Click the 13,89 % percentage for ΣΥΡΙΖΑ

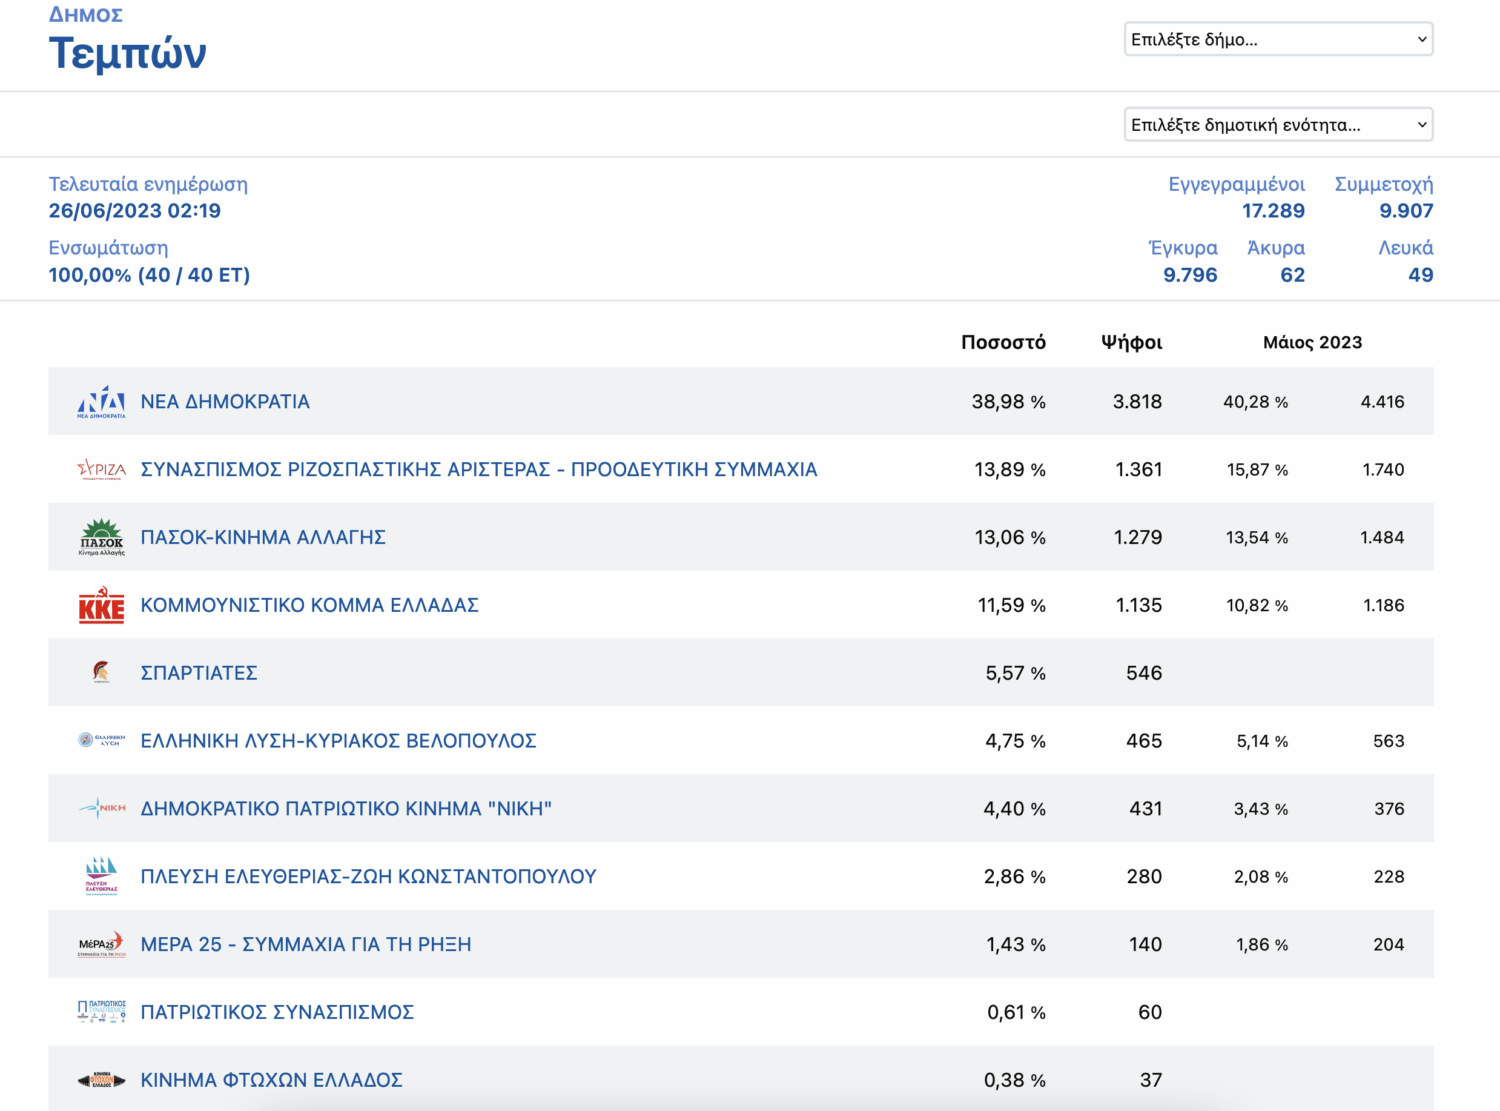(x=1010, y=470)
